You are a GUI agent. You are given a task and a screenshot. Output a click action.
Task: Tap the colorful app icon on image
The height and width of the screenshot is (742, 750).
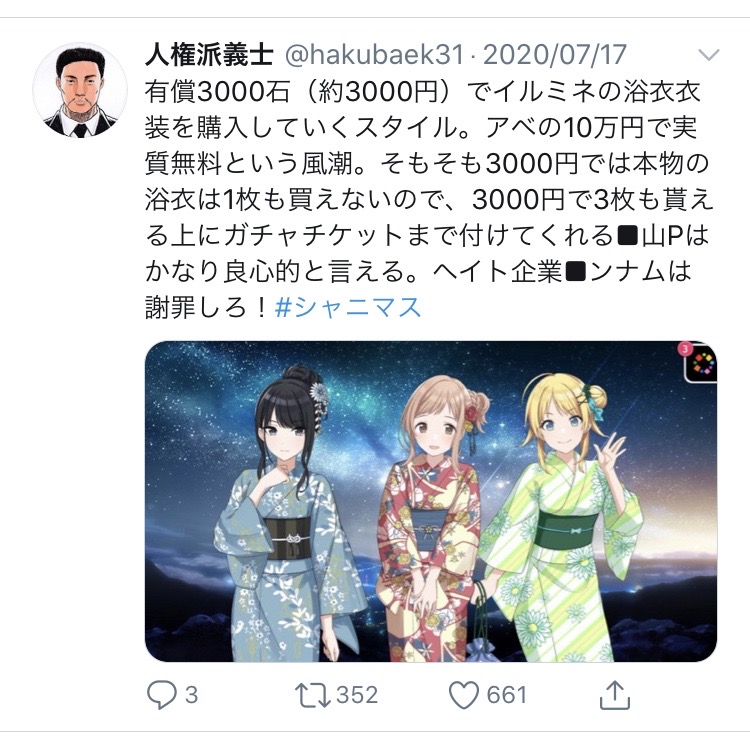(x=702, y=365)
